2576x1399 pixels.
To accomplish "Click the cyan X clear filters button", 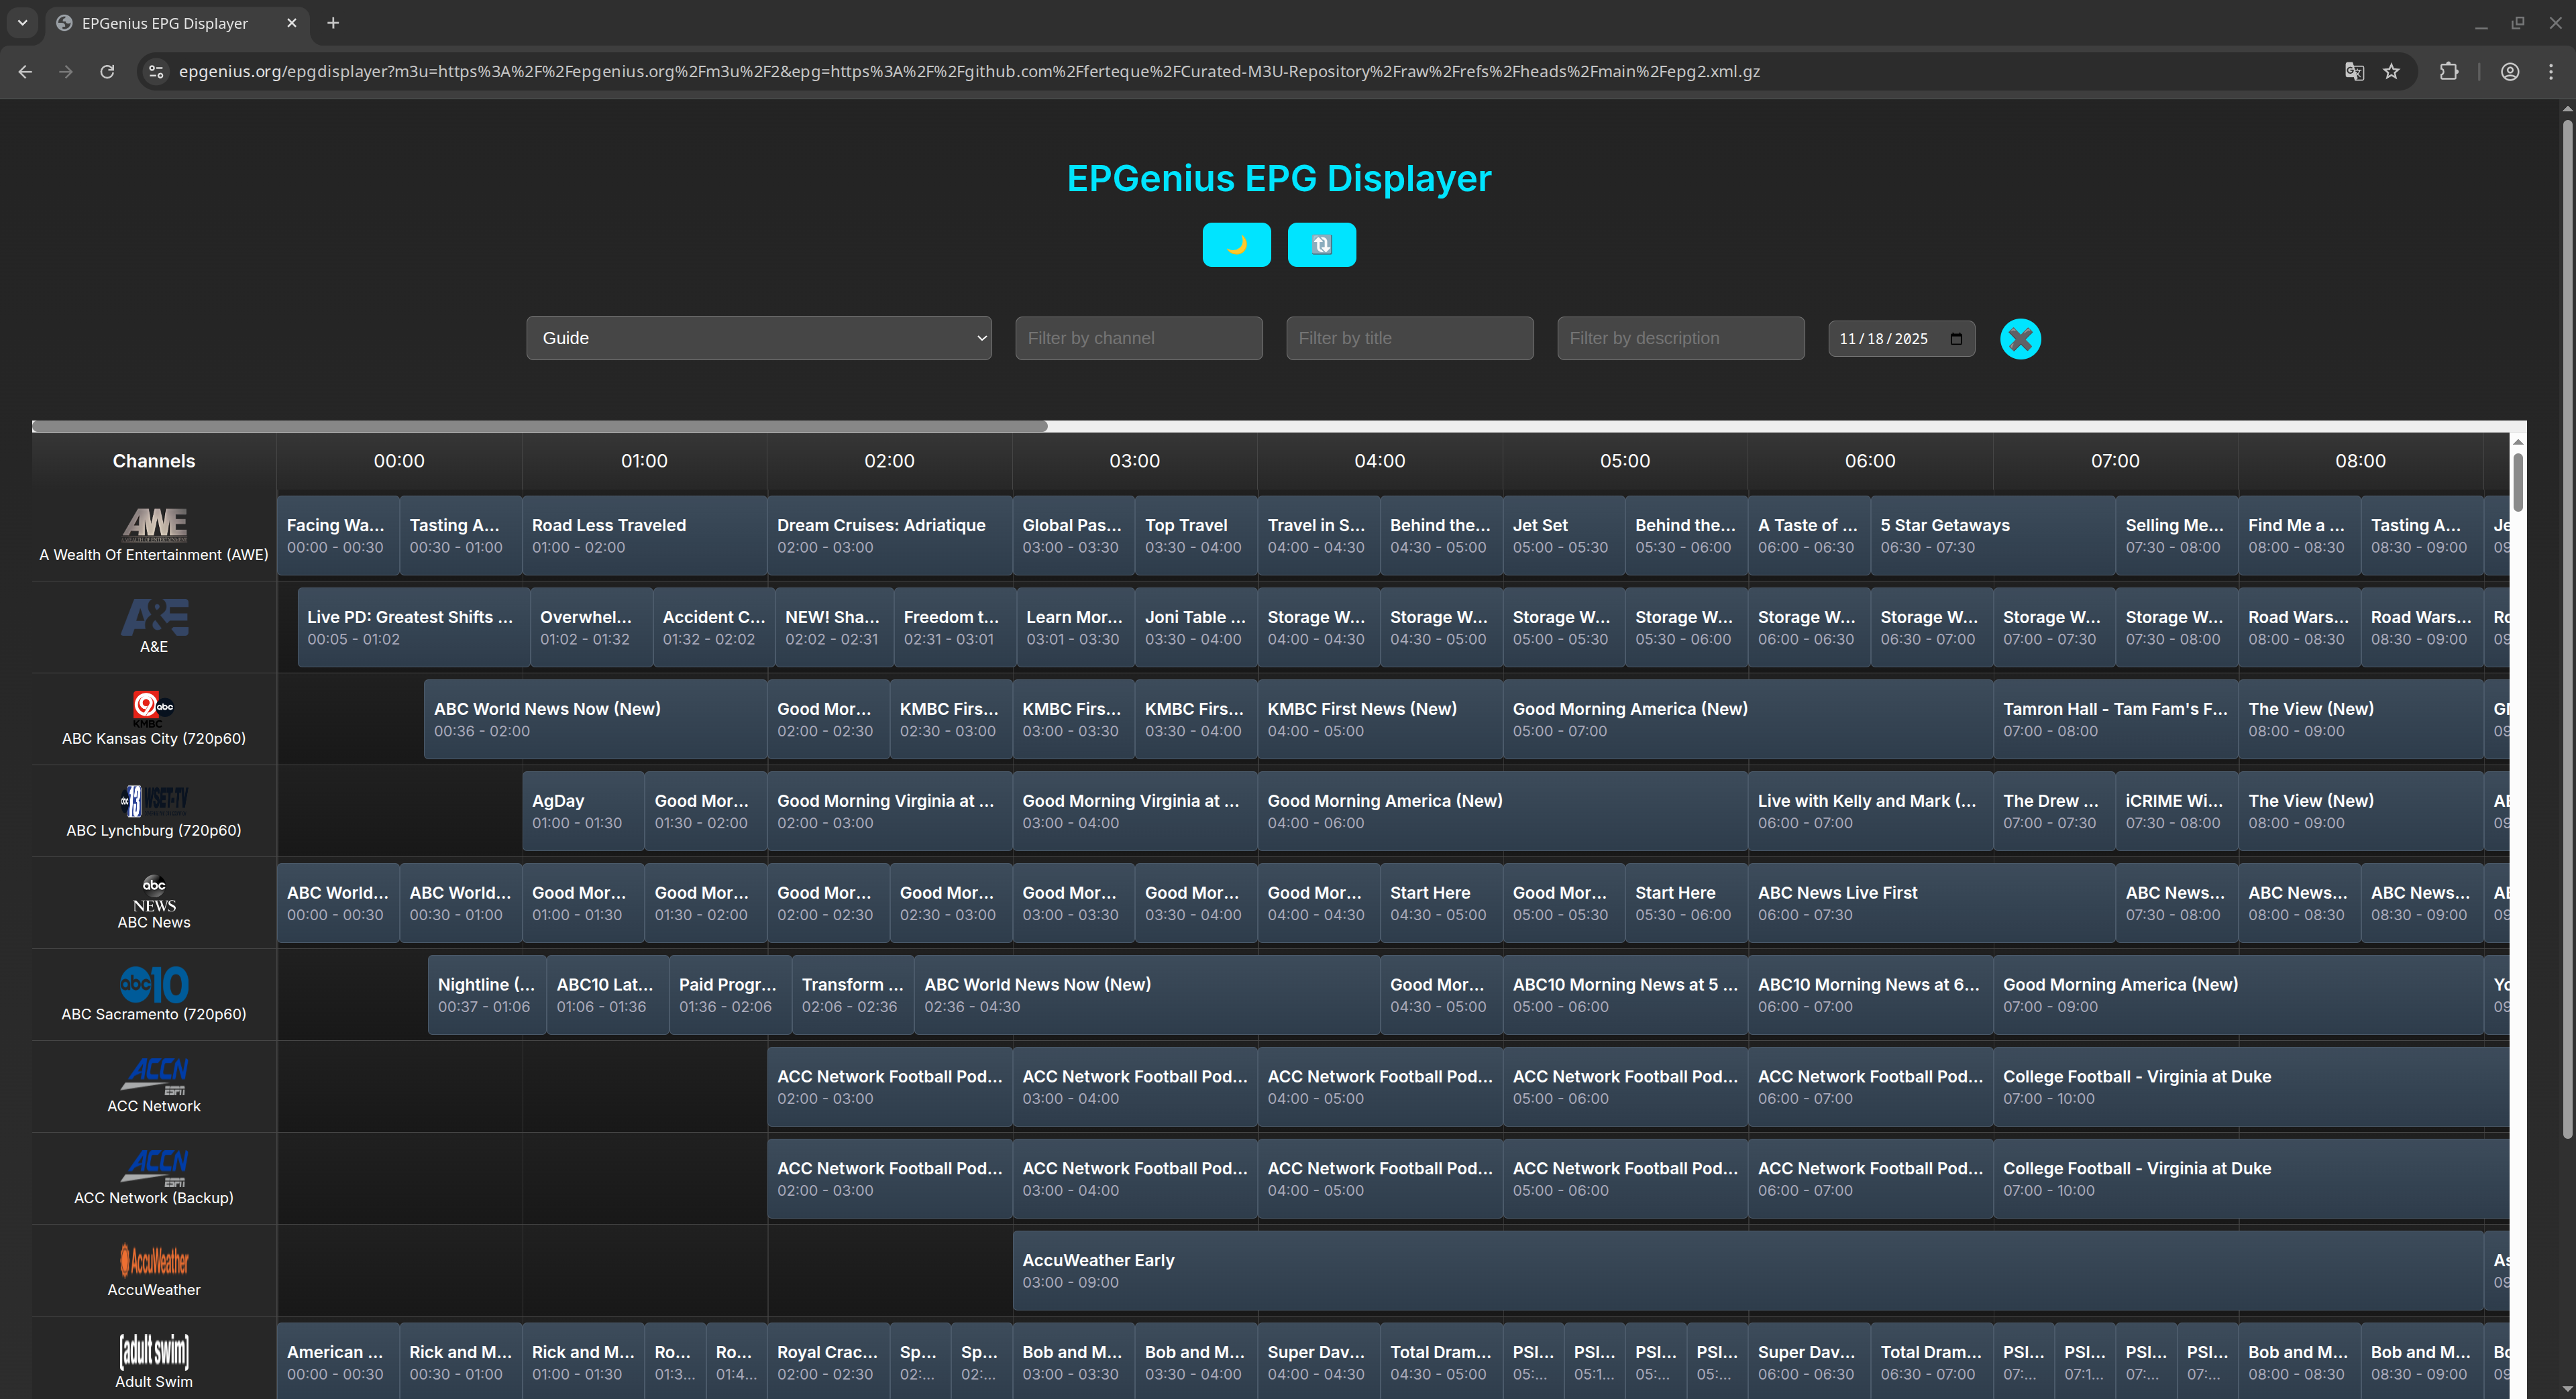I will pos(2020,339).
